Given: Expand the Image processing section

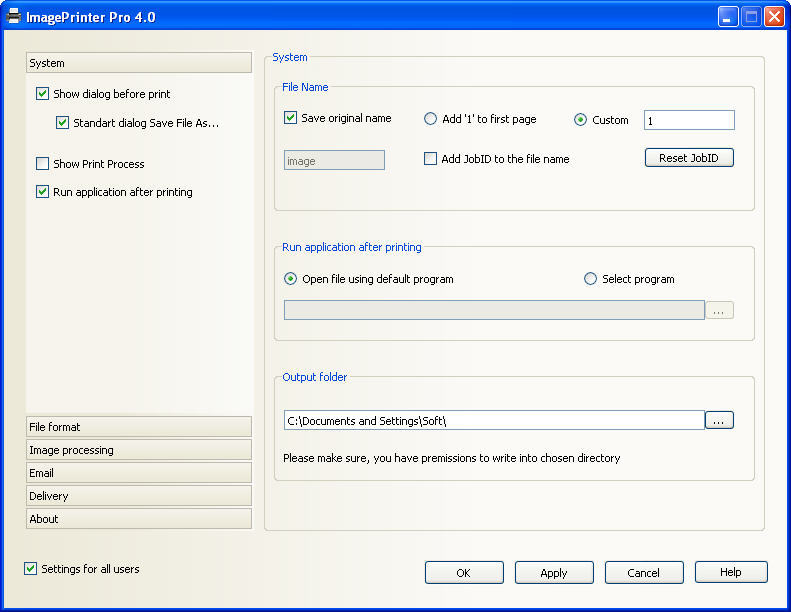Looking at the screenshot, I should 139,450.
